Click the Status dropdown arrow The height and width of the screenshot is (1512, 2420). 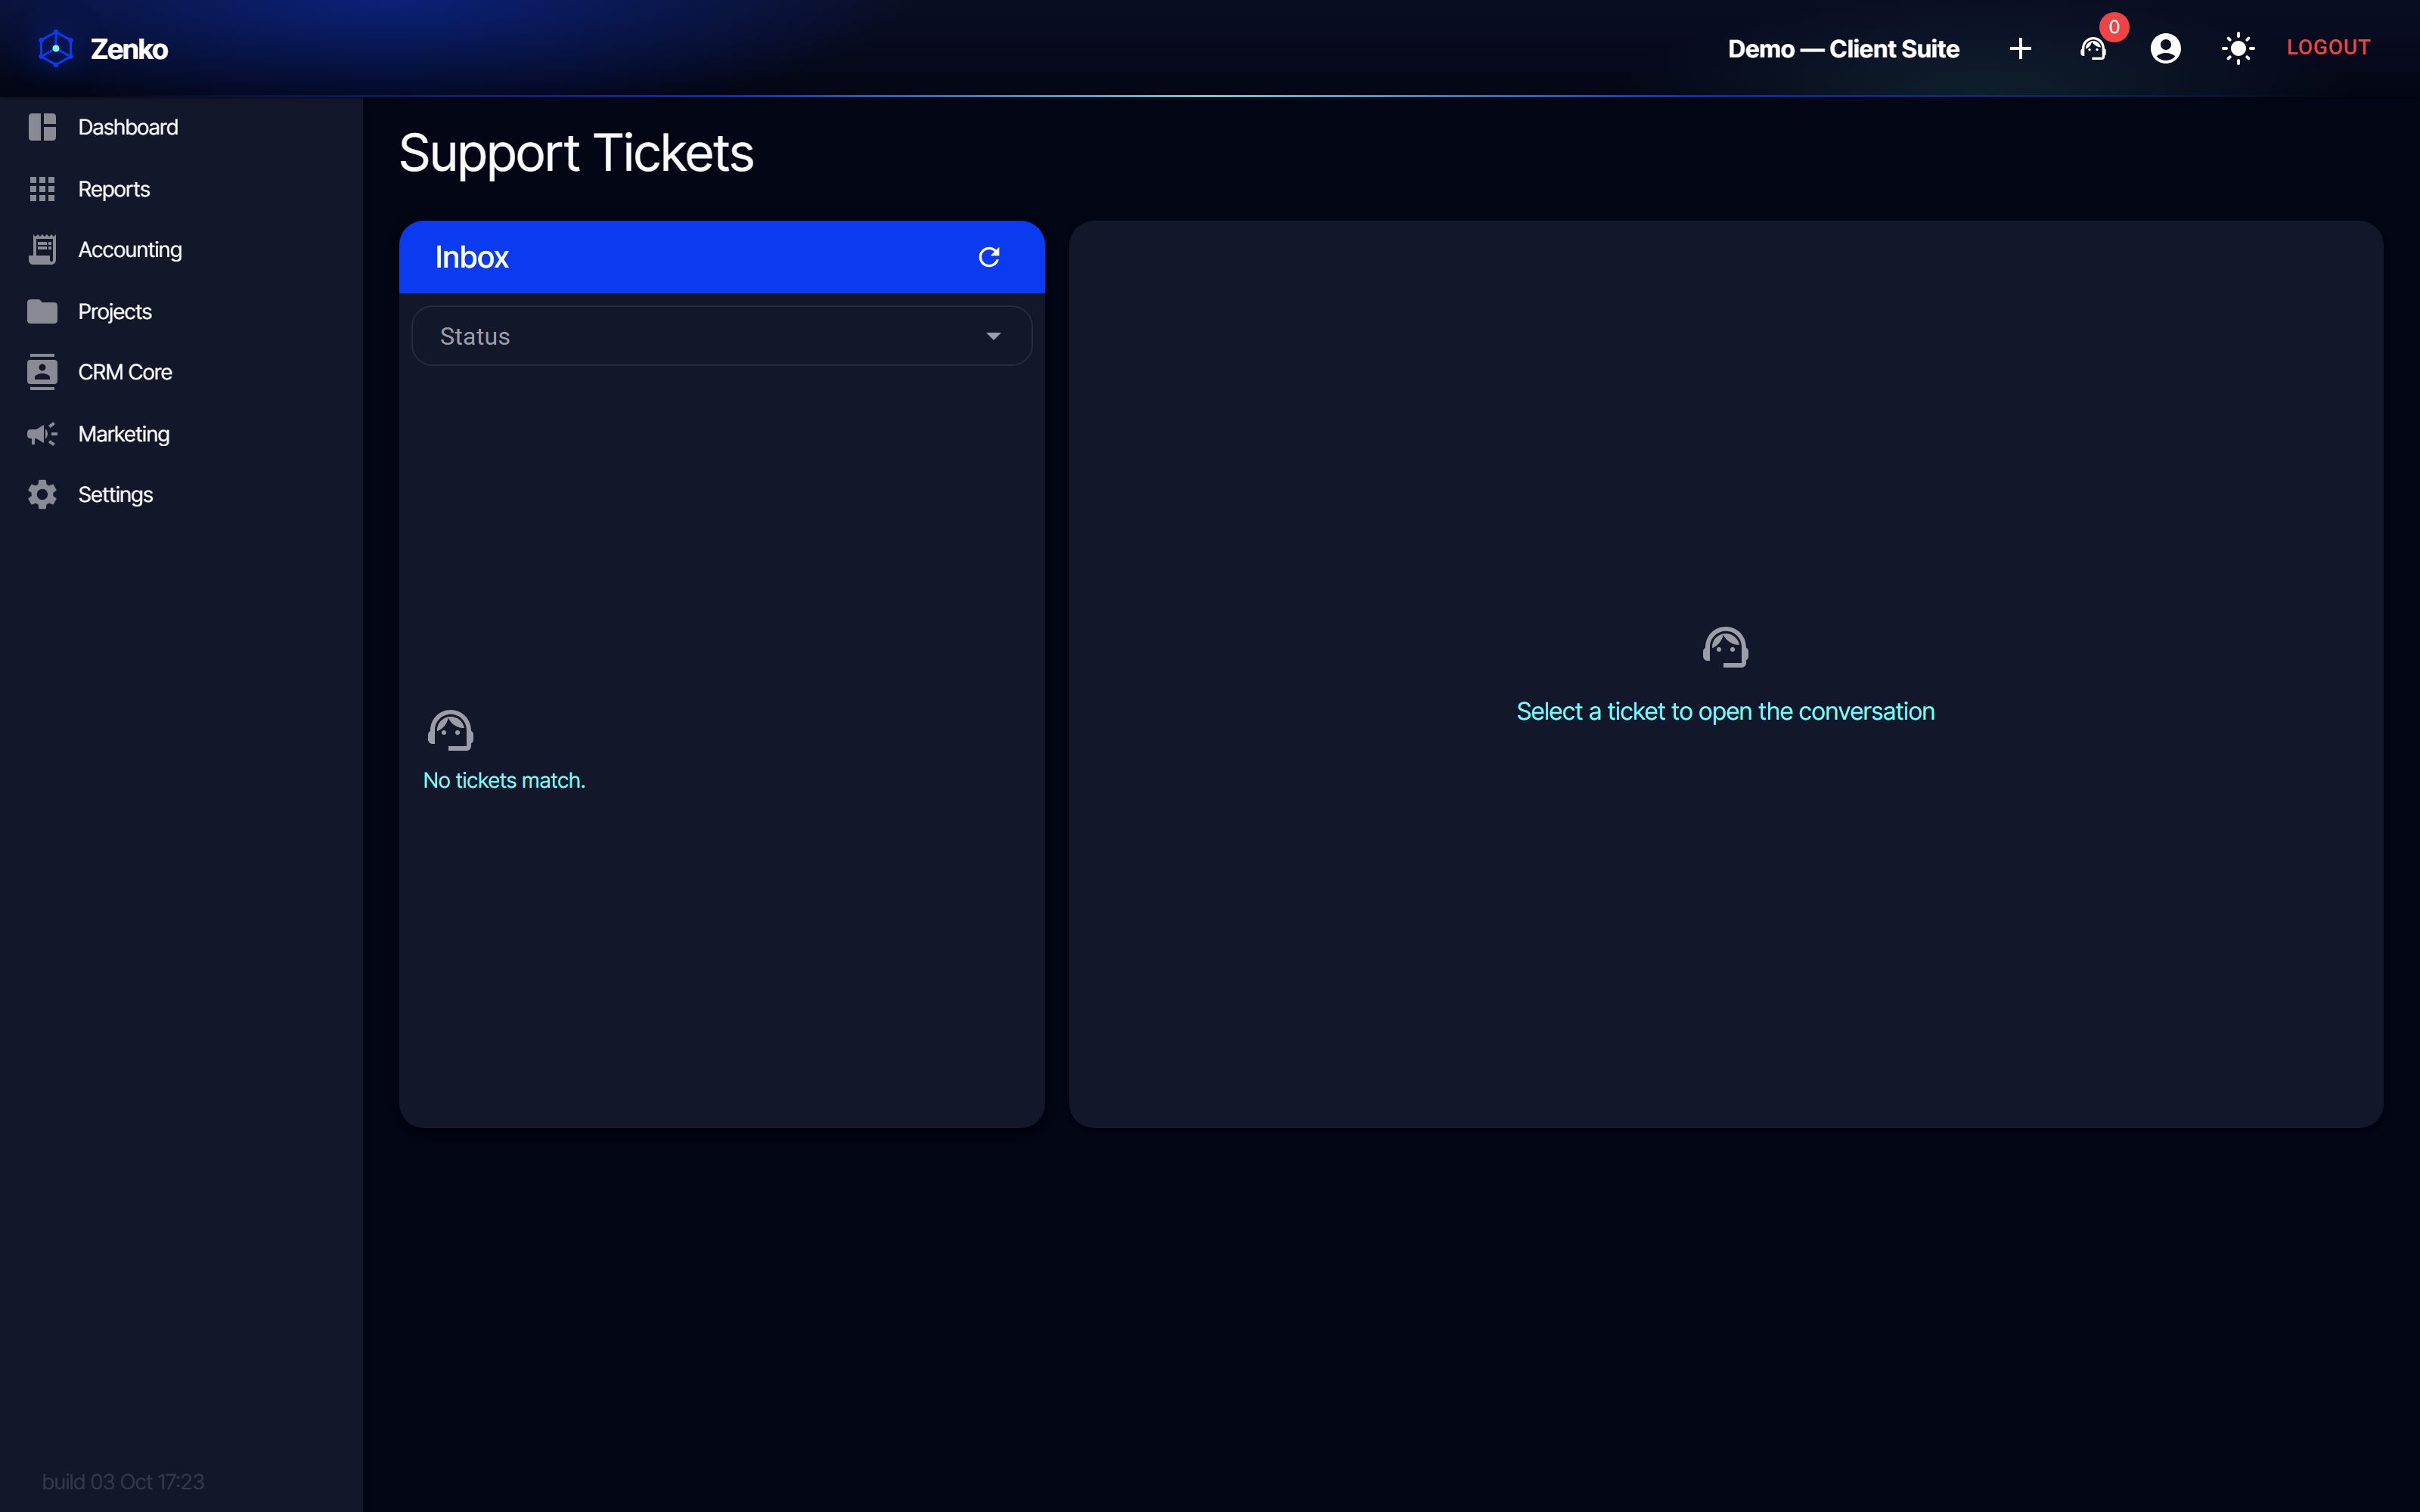coord(993,336)
